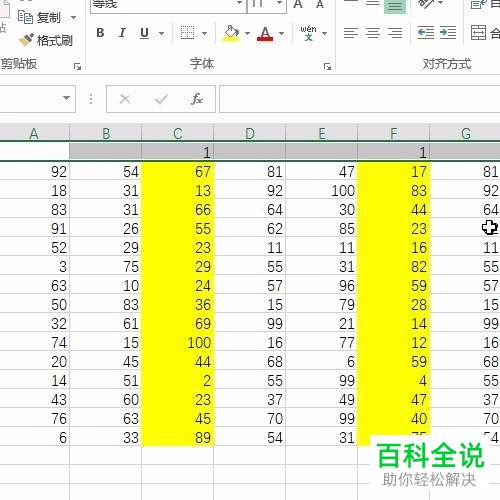Open underline style dropdown arrow
The height and width of the screenshot is (500, 500).
pos(161,33)
